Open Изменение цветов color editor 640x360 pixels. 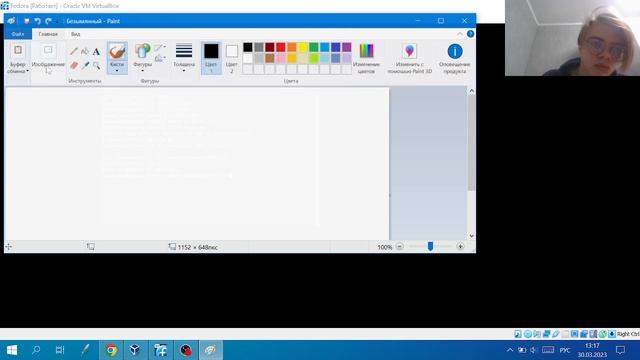tap(366, 58)
